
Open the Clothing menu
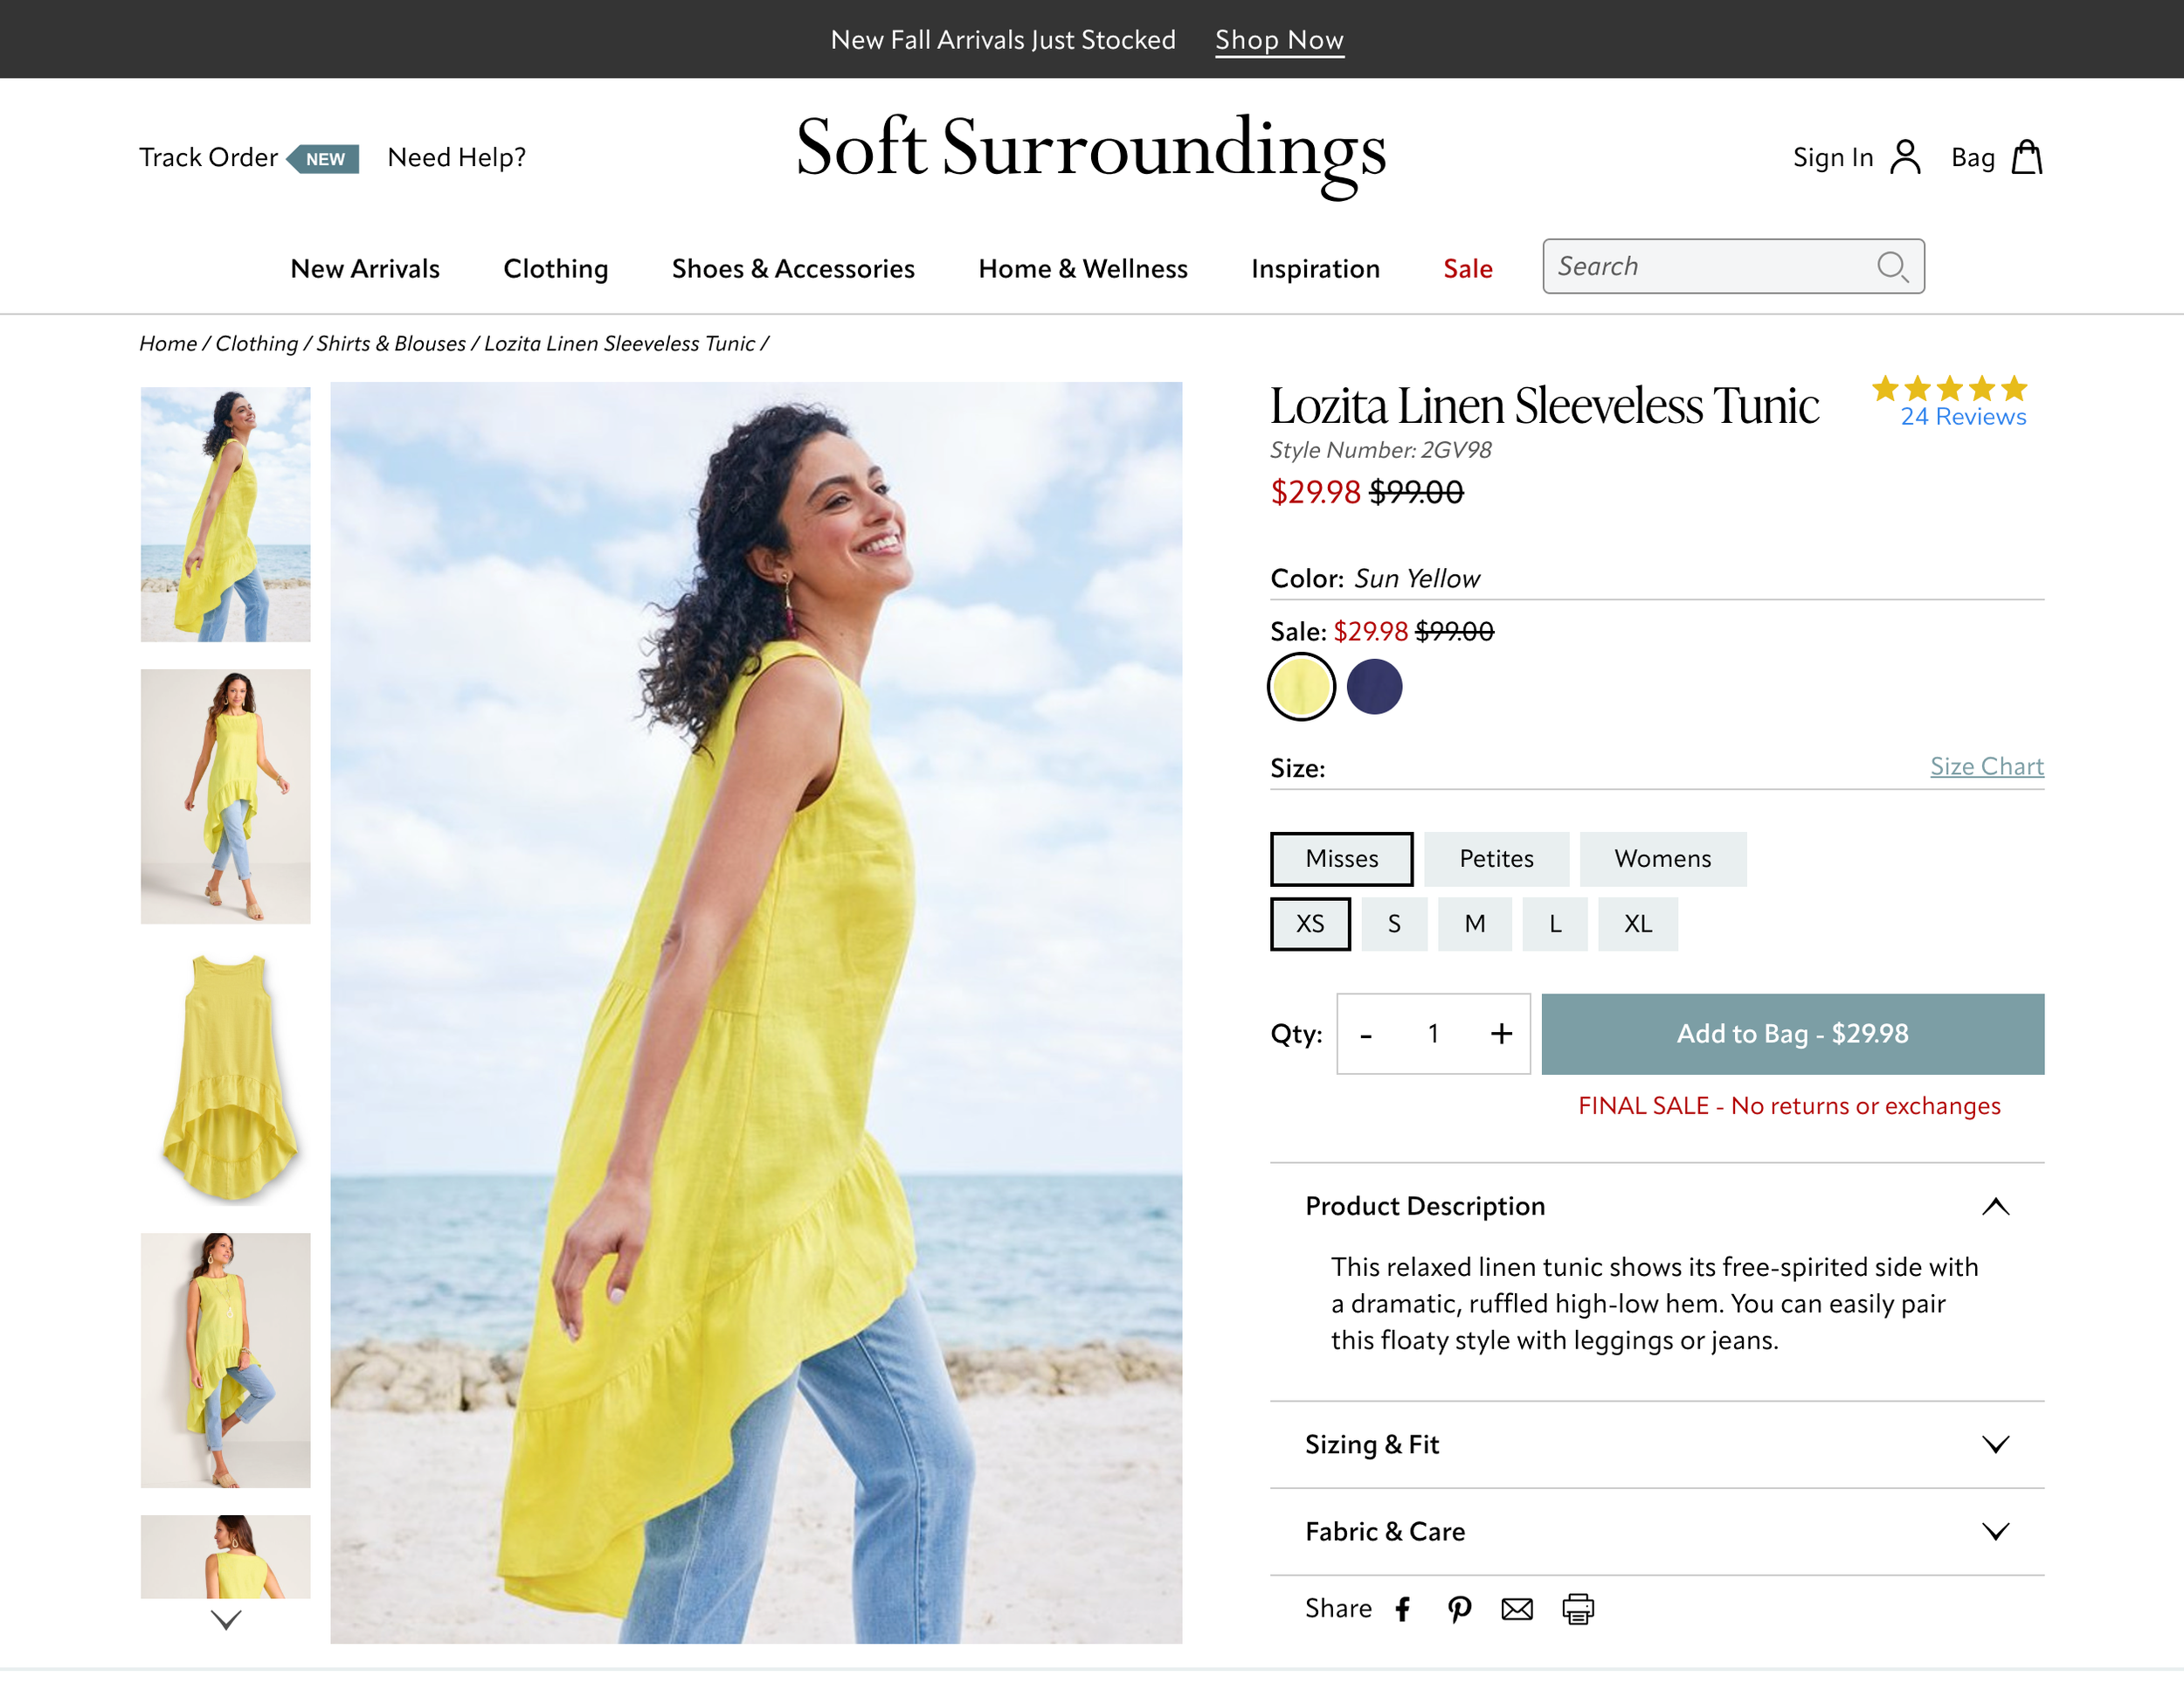click(555, 268)
